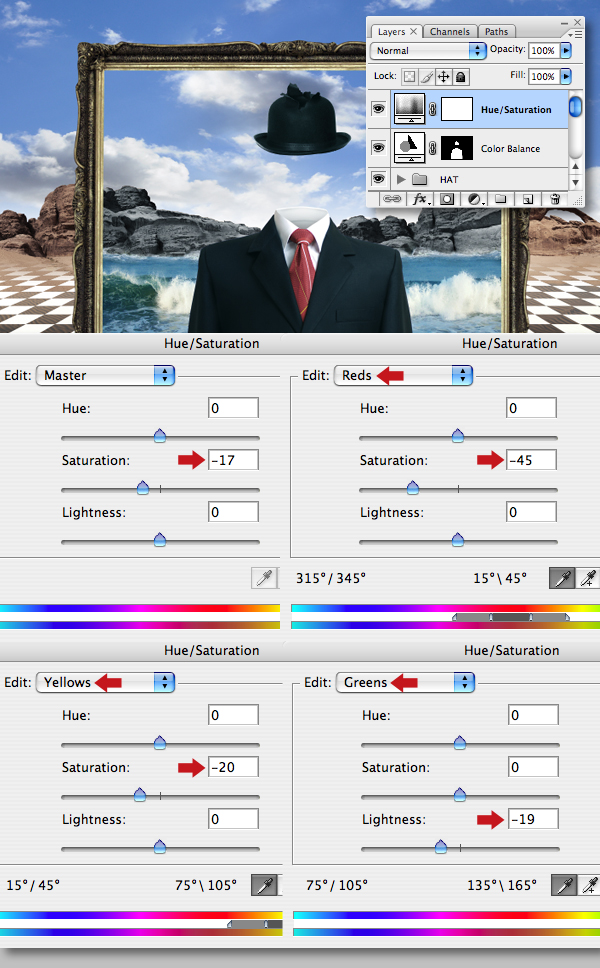
Task: Create a new layer icon
Action: [x=528, y=199]
